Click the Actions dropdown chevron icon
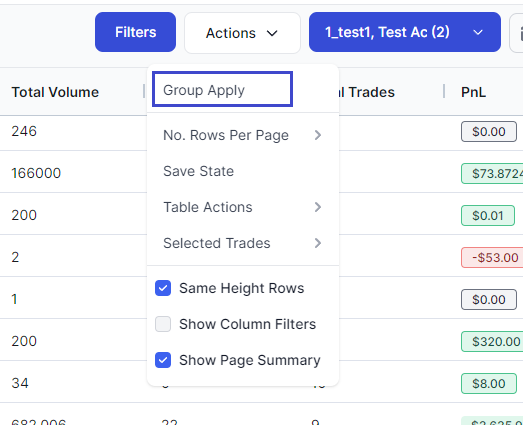523x425 pixels. click(272, 33)
